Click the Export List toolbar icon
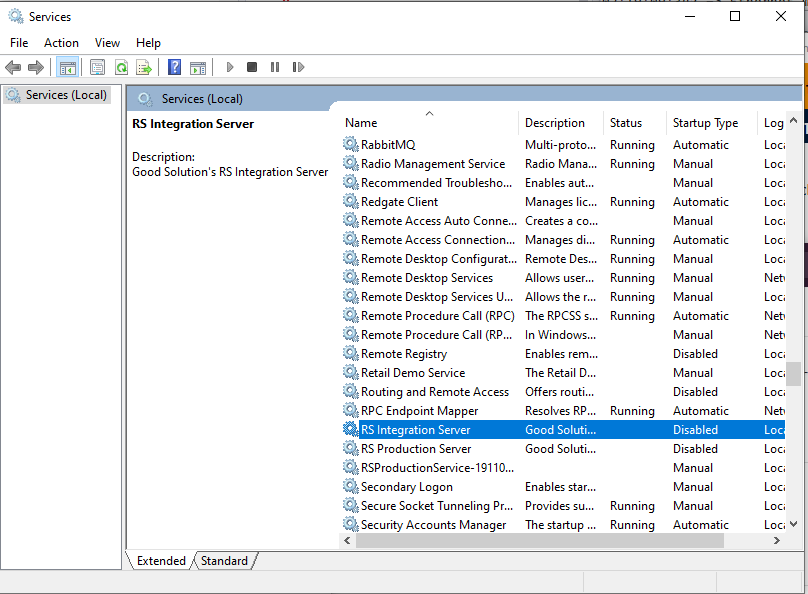Screen dimensions: 808x594 click(x=144, y=67)
